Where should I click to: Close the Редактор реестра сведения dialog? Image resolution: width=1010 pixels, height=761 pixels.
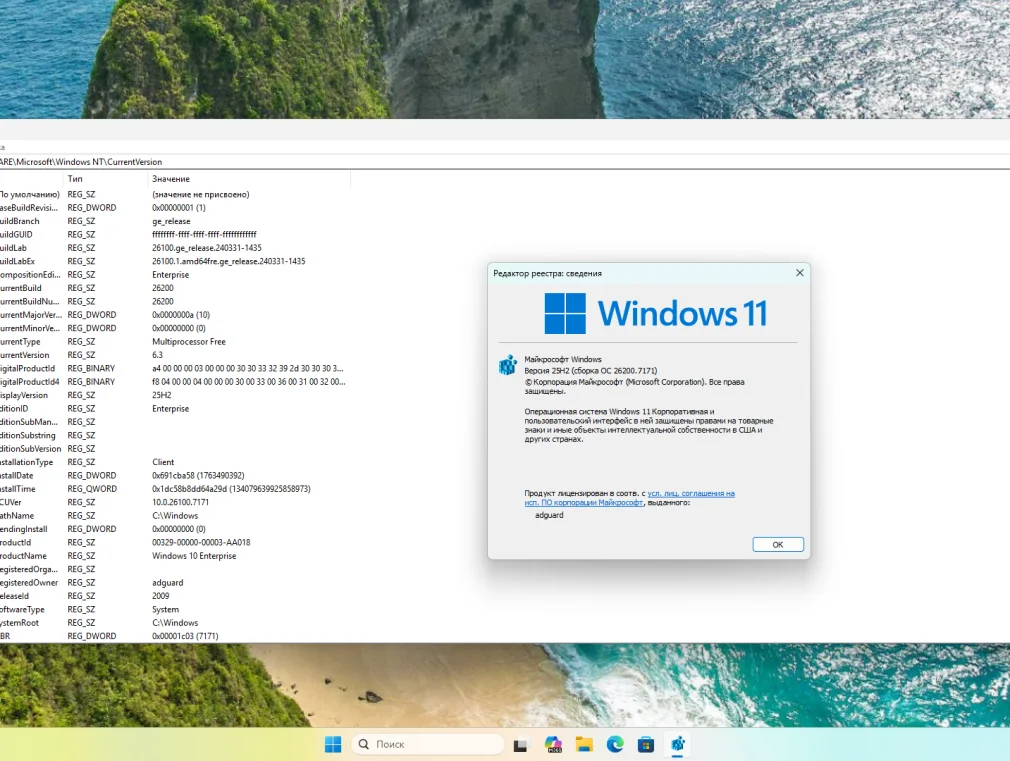799,272
